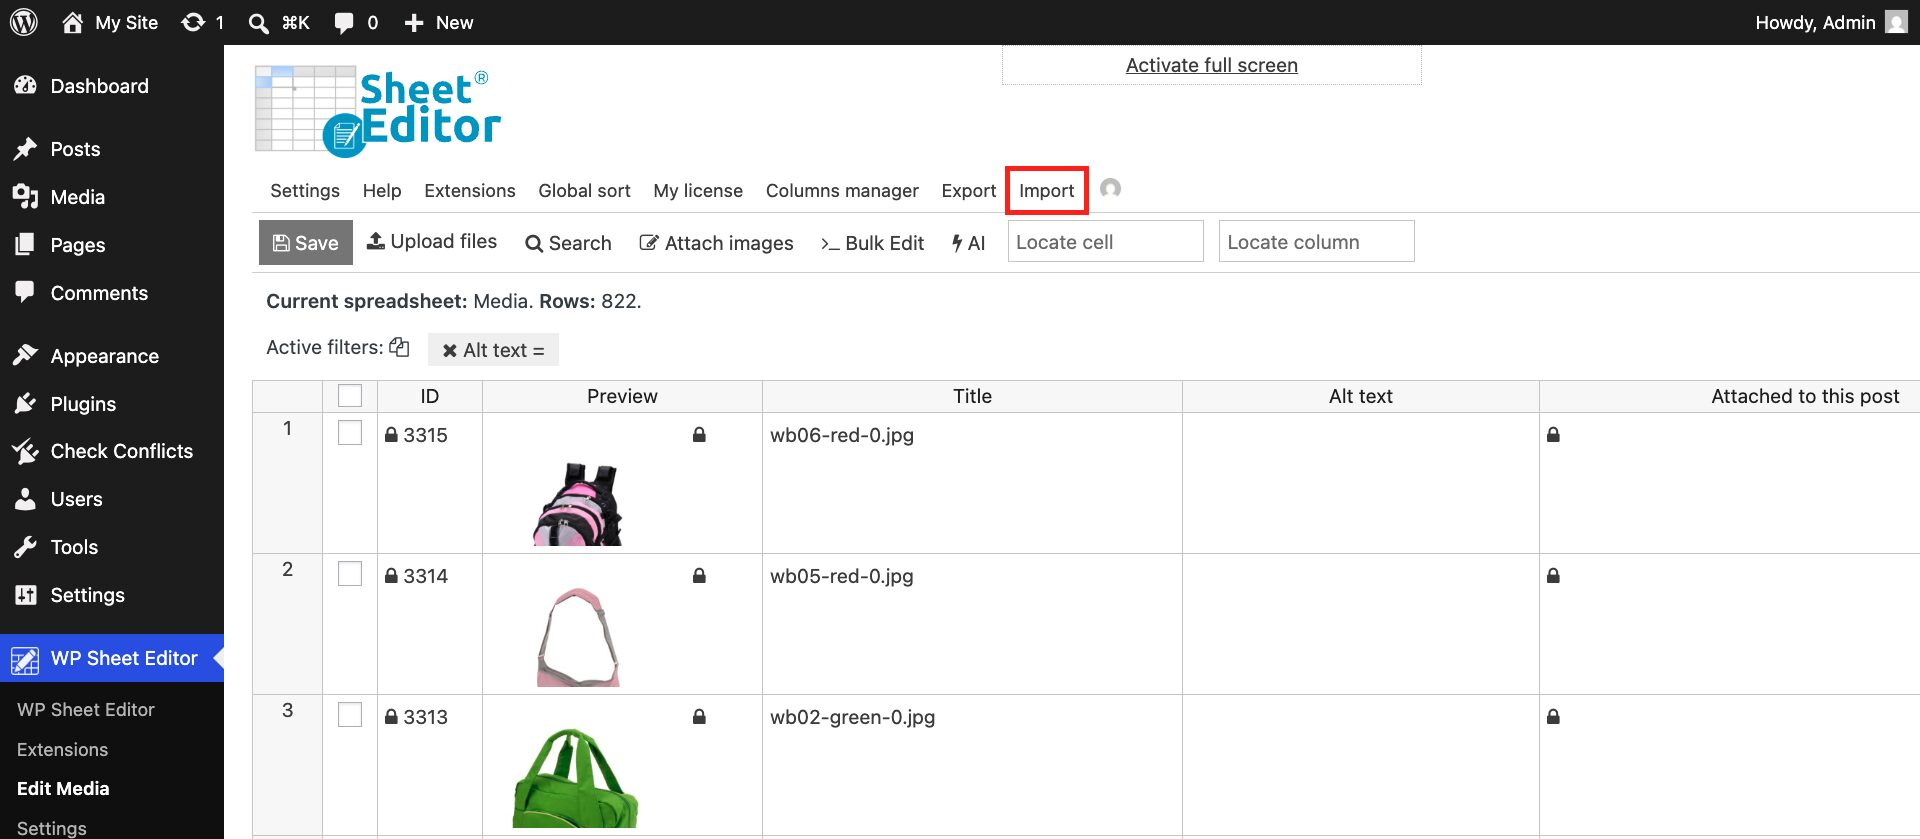
Task: Open the Extensions menu in top toolbar
Action: (470, 191)
